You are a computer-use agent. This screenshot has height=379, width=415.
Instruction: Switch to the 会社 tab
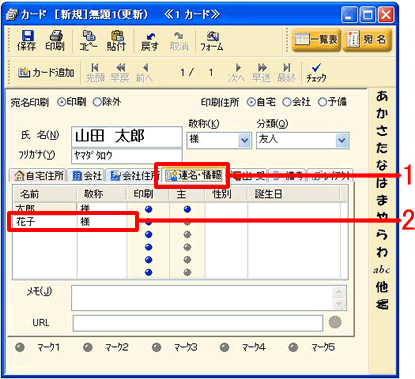pyautogui.click(x=87, y=176)
